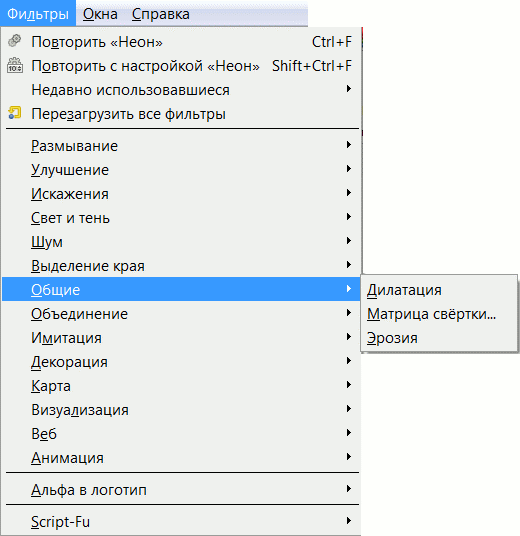Click the reload icon beside Перезагрузить все фильтры
This screenshot has height=536, width=520.
[x=15, y=113]
